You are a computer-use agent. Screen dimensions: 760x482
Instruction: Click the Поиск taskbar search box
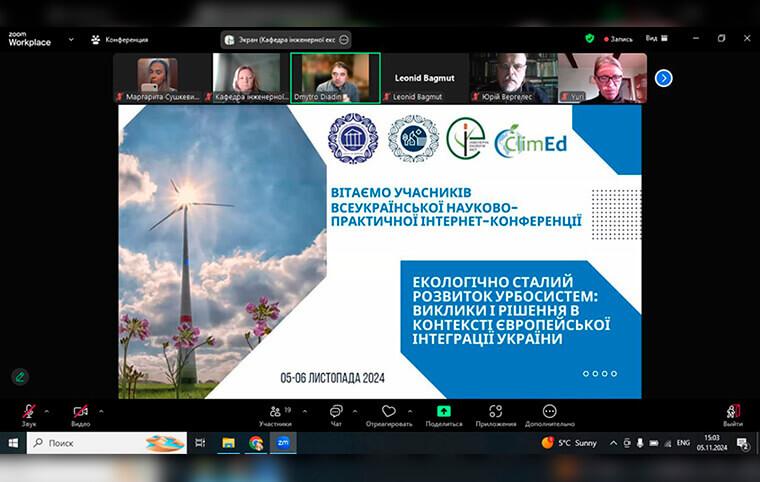coord(107,443)
